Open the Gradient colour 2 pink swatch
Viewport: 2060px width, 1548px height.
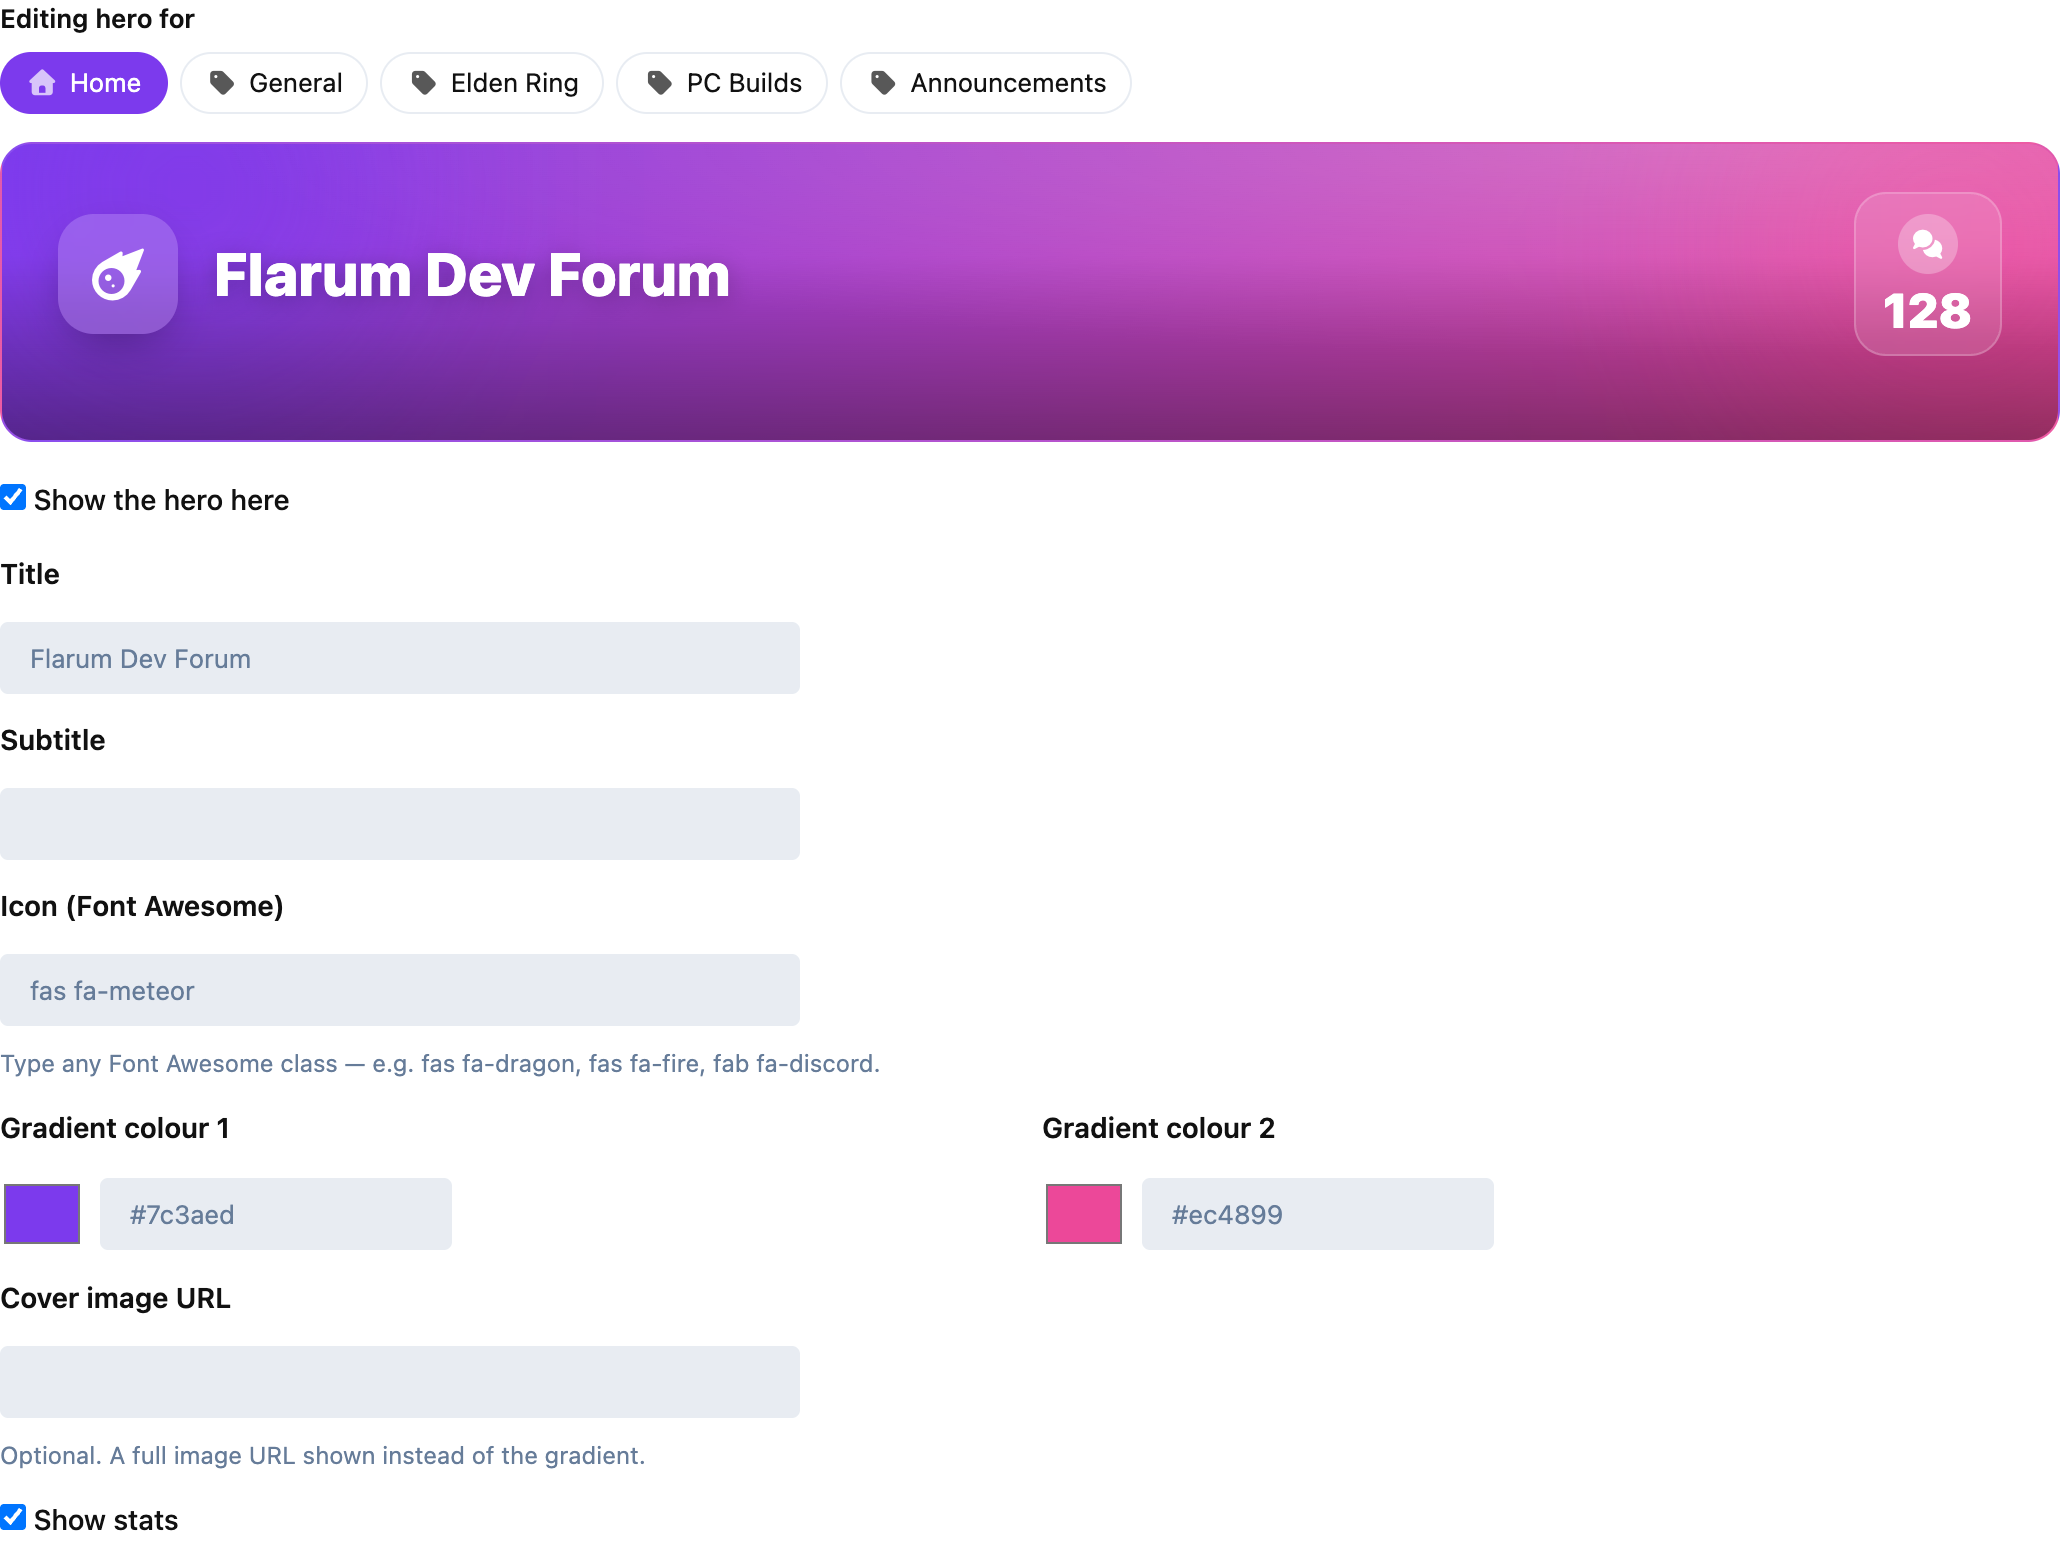click(x=1084, y=1214)
